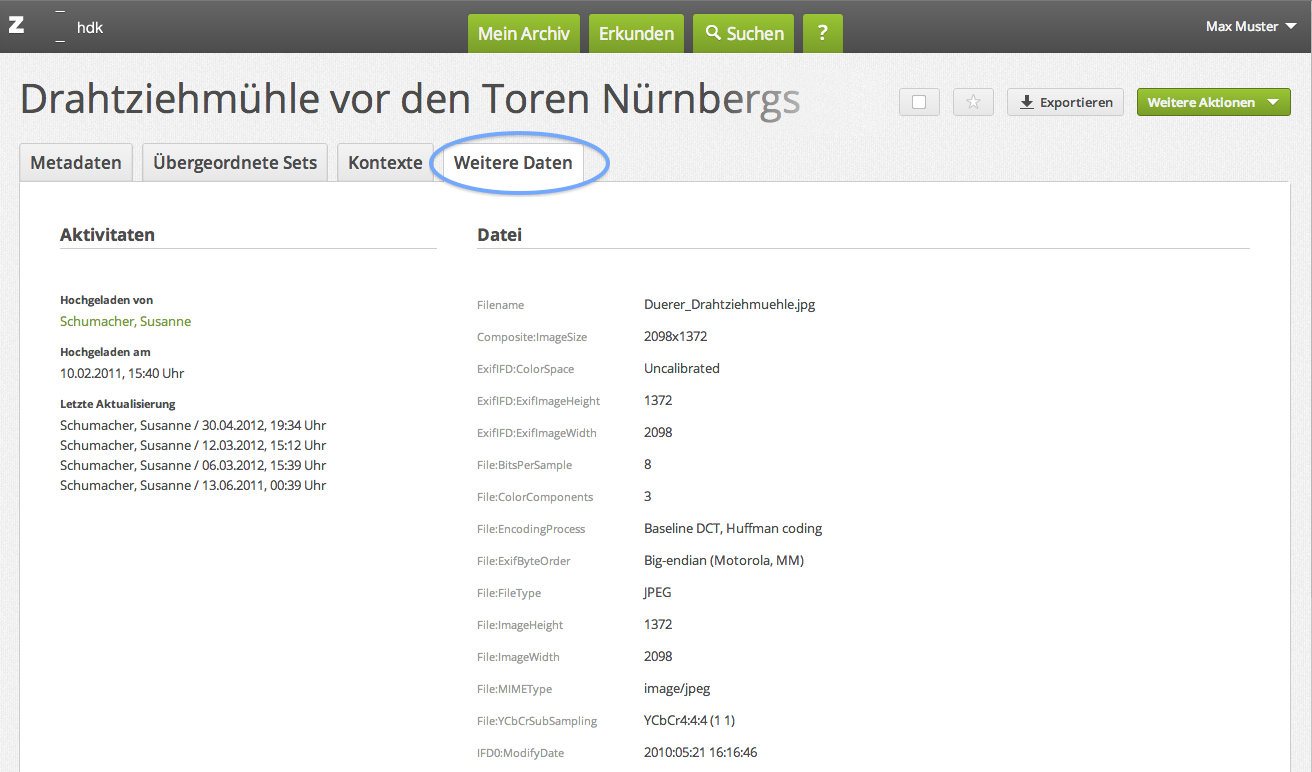
Task: Select the Kontexte tab
Action: pyautogui.click(x=385, y=163)
